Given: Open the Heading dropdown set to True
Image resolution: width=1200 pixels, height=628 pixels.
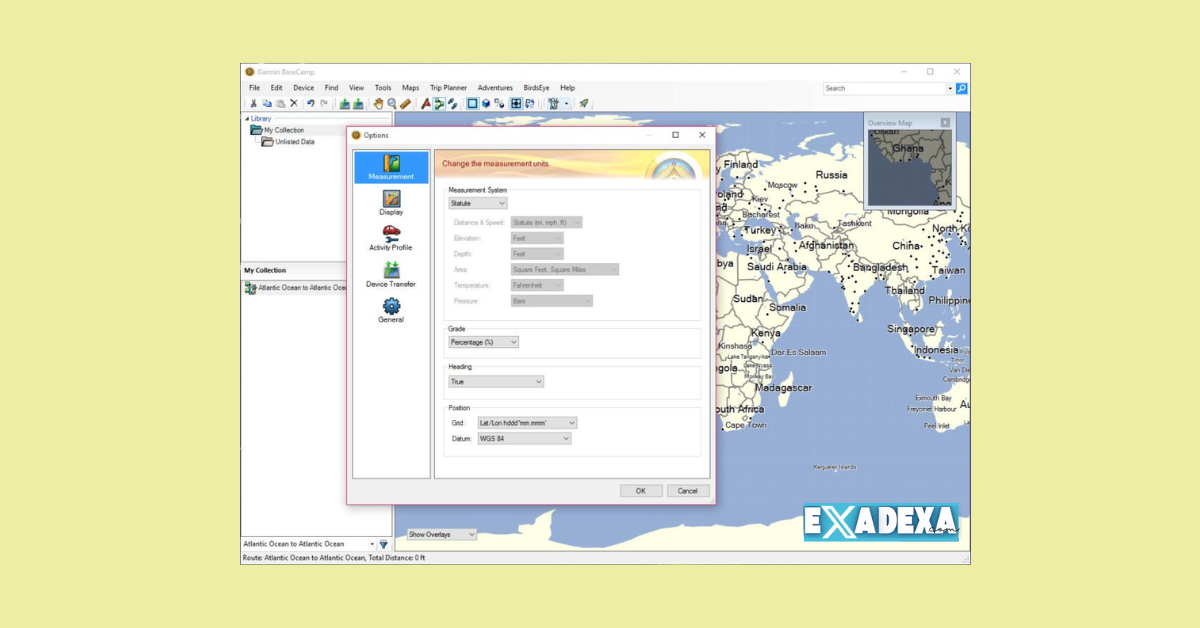Looking at the screenshot, I should (x=496, y=381).
